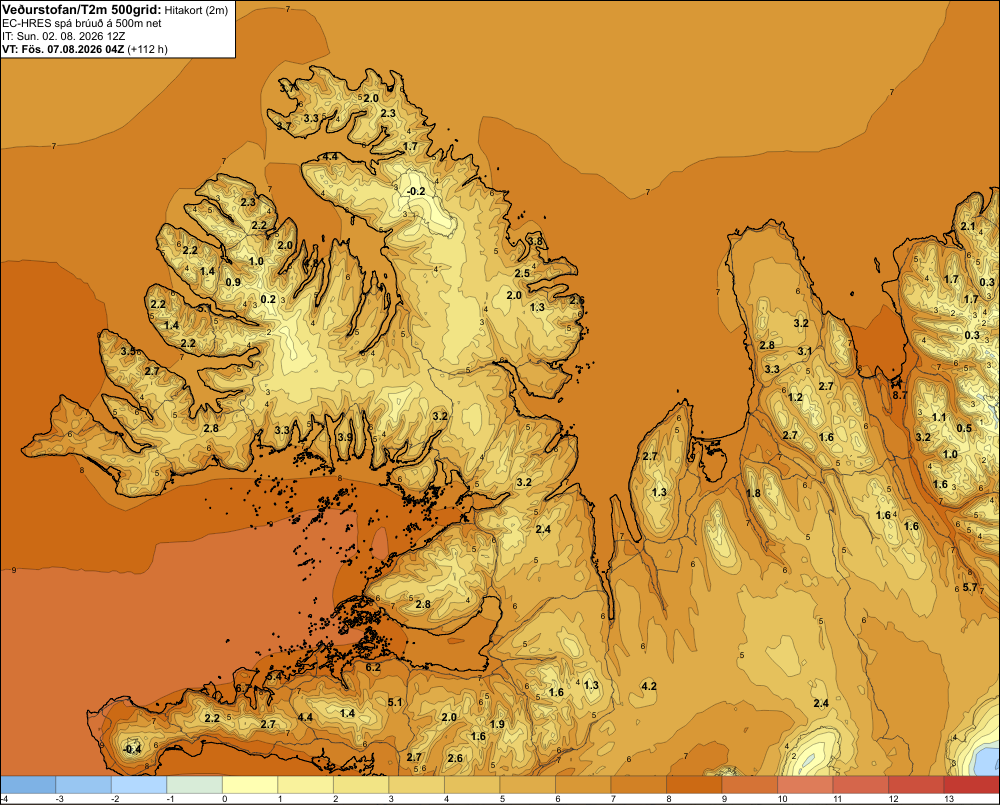
Task: Click the EC-HRES spá brúuð á 500m net text
Action: point(82,23)
